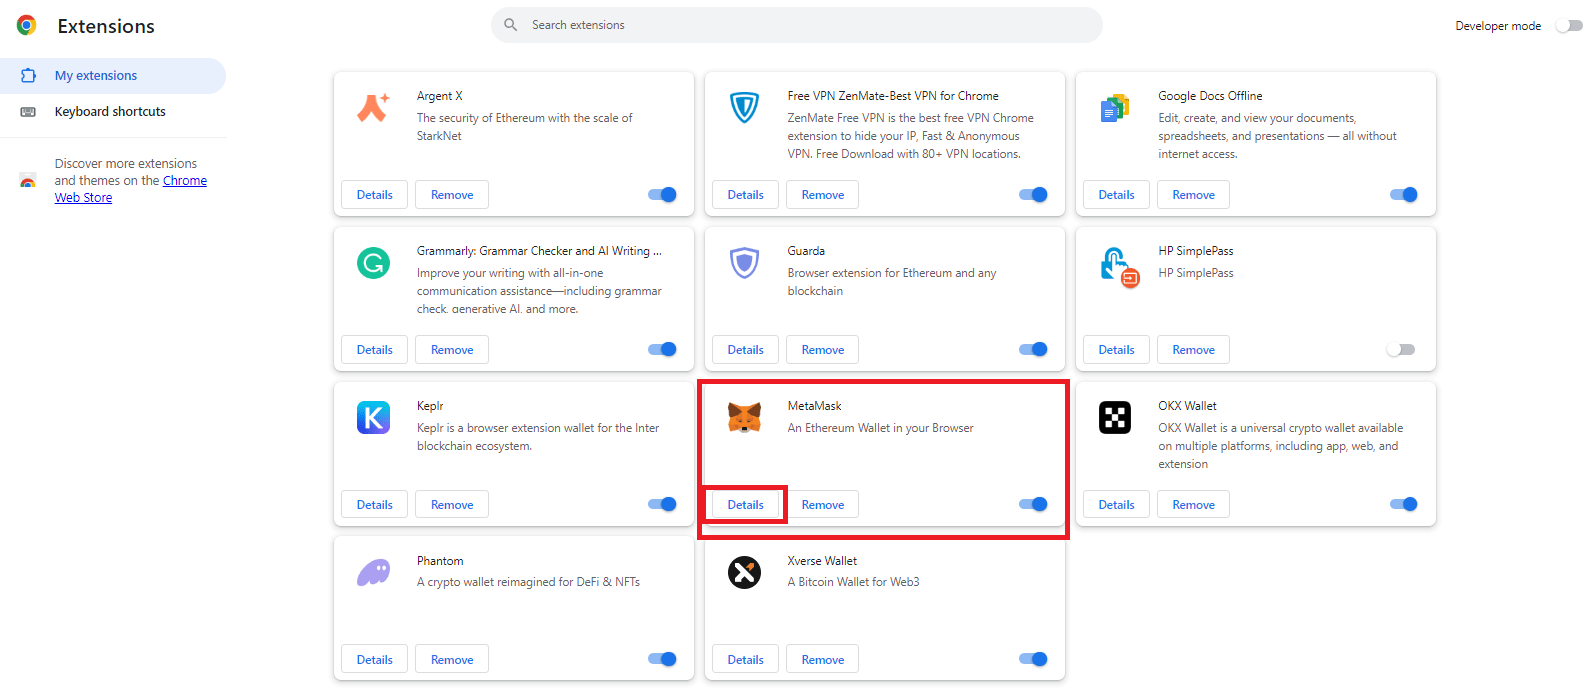
Task: Remove the Guarda extension
Action: (823, 350)
